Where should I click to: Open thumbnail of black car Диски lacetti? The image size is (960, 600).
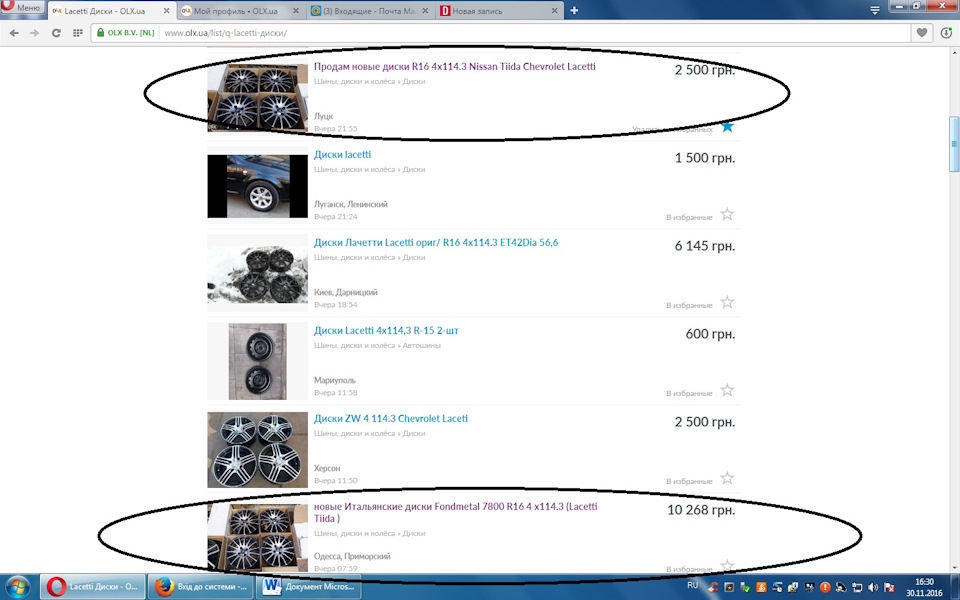click(258, 186)
